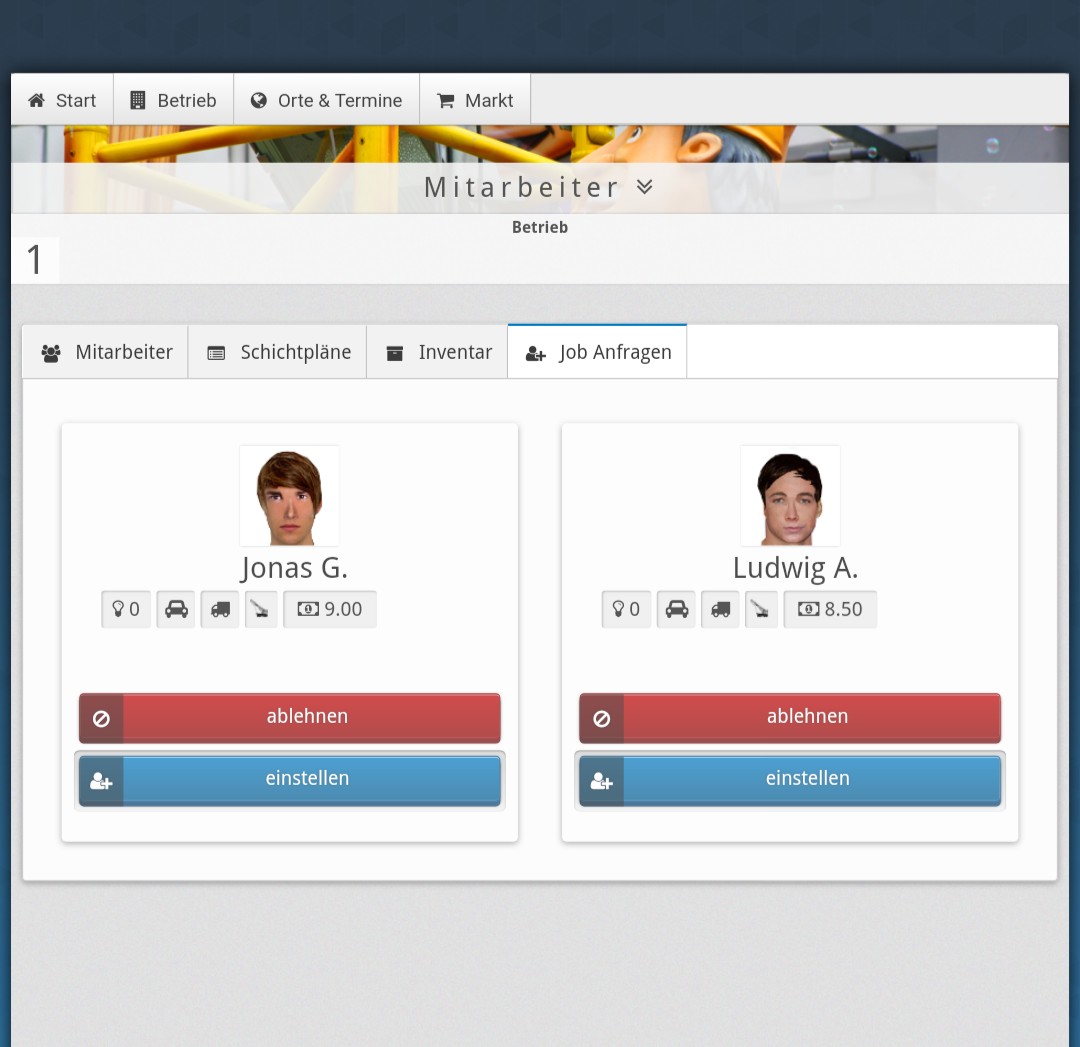Viewport: 1080px width, 1047px height.
Task: Switch to the Mitarbeiter tab
Action: [106, 352]
